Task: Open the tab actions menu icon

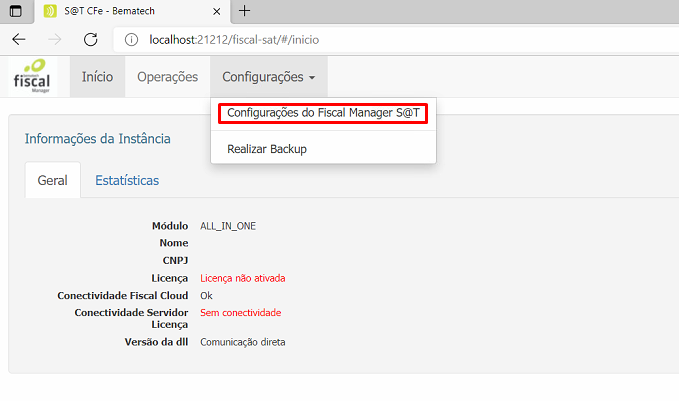Action: (x=16, y=11)
